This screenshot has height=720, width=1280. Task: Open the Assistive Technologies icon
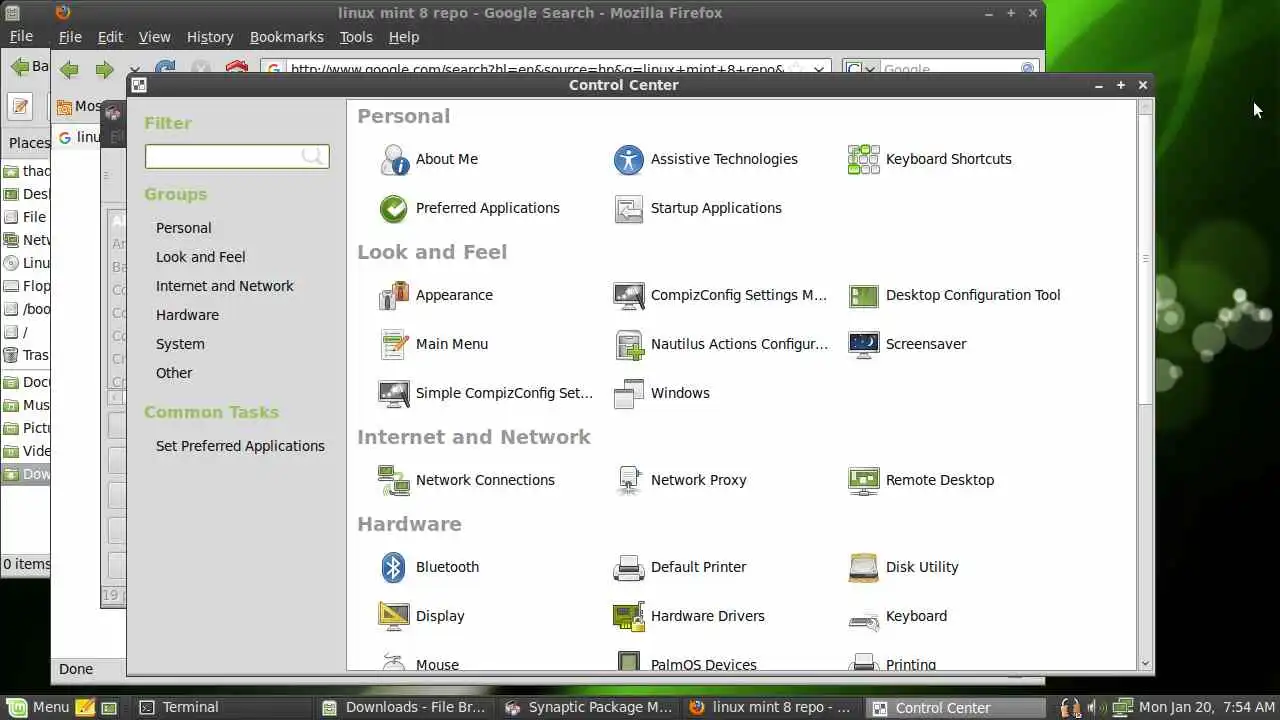coord(629,159)
